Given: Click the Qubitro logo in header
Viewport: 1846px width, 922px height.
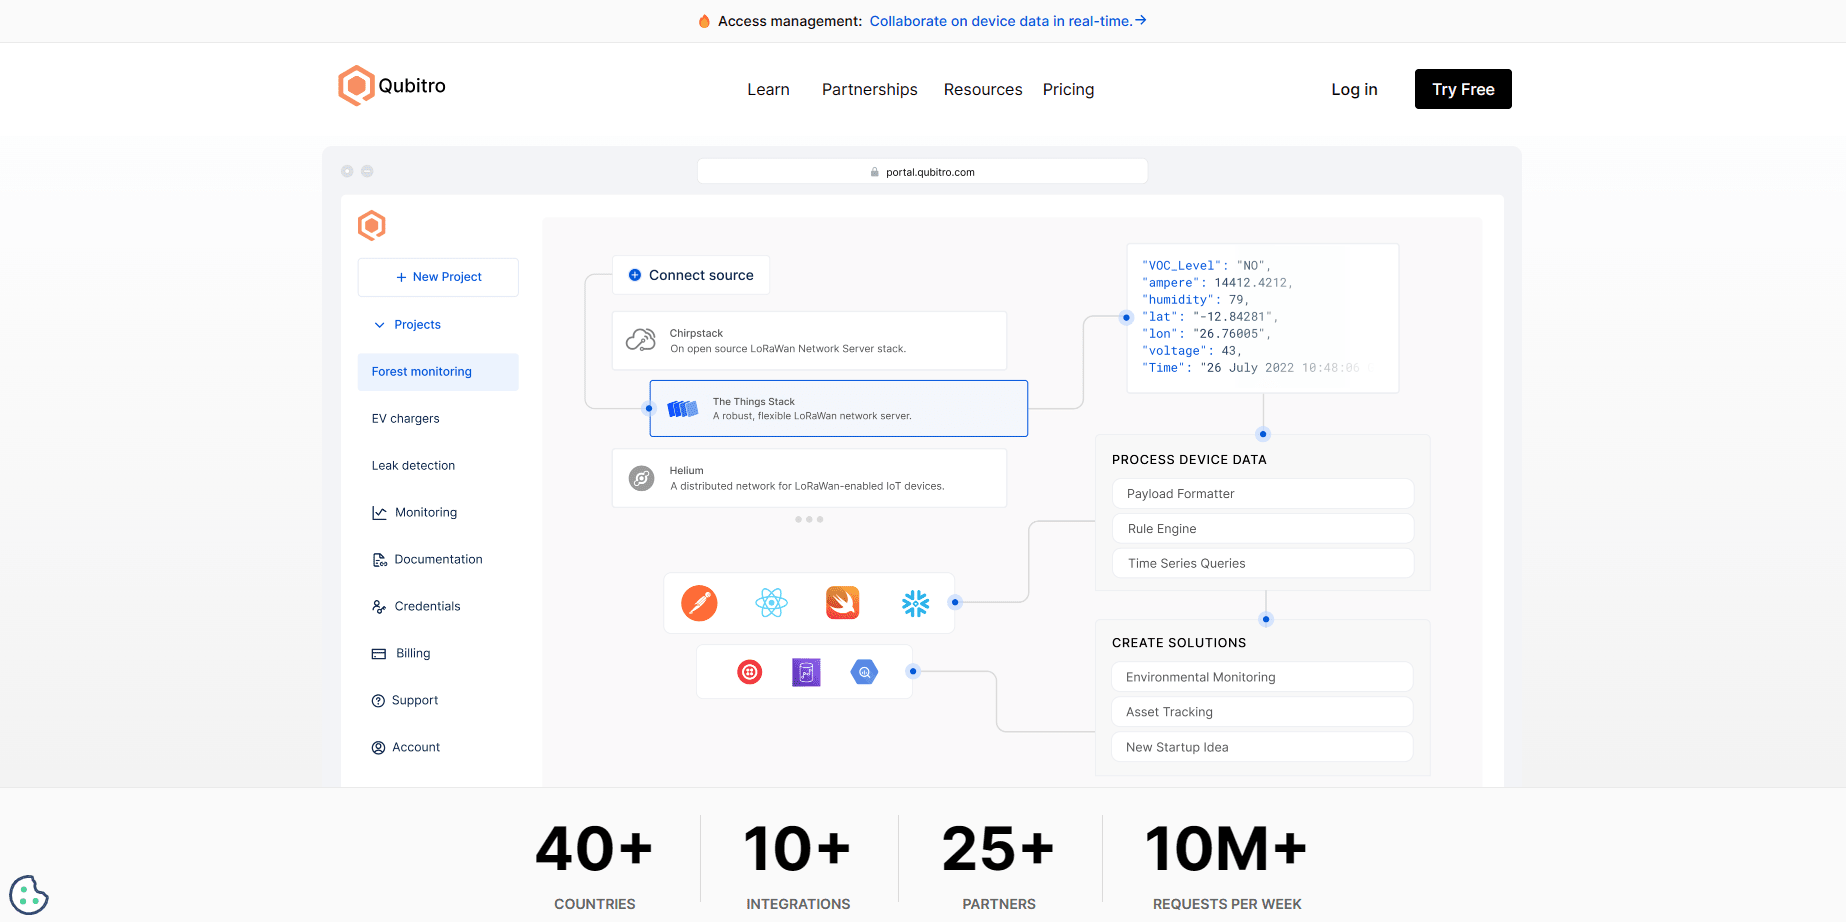Looking at the screenshot, I should pos(392,86).
